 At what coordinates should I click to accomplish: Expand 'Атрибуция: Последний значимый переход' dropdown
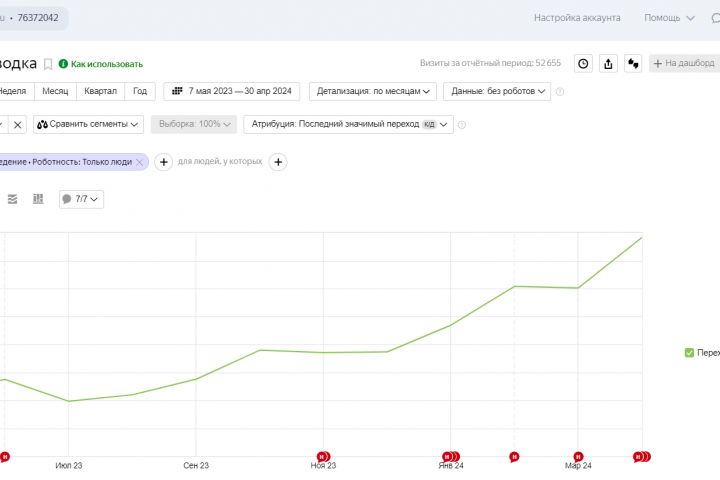click(349, 124)
